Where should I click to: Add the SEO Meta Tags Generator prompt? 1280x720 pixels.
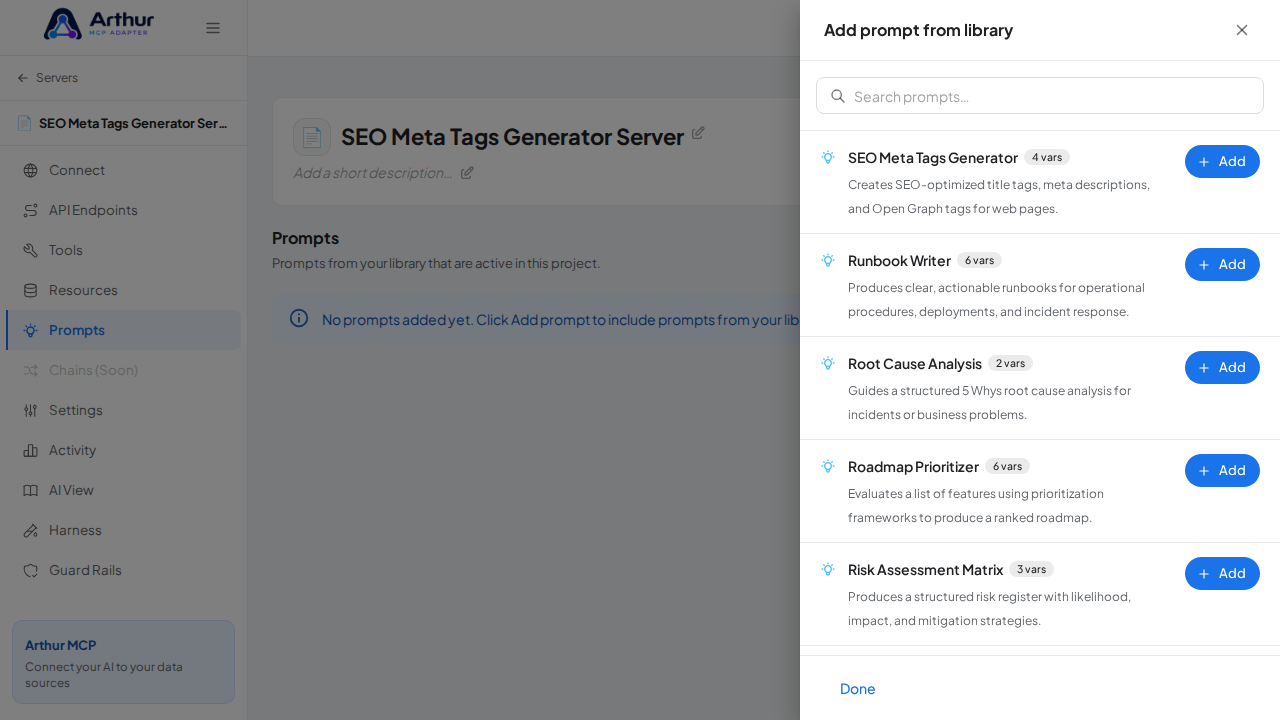click(1222, 161)
